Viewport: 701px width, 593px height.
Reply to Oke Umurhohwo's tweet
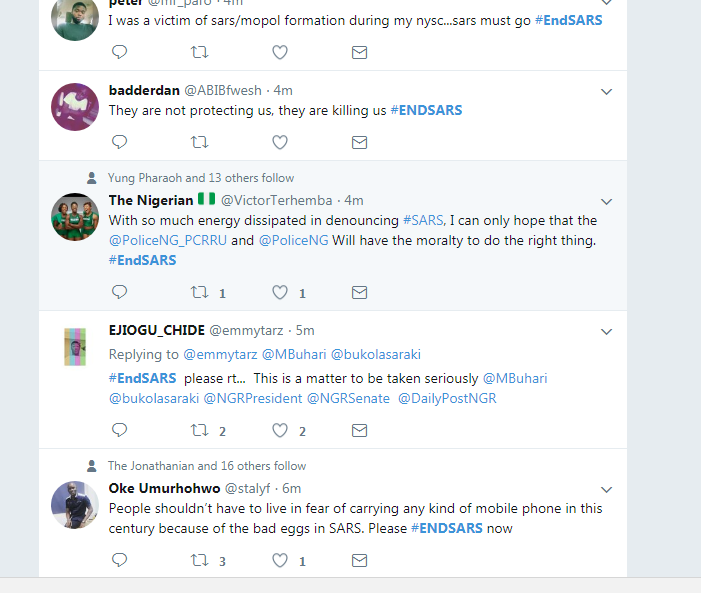tap(119, 560)
